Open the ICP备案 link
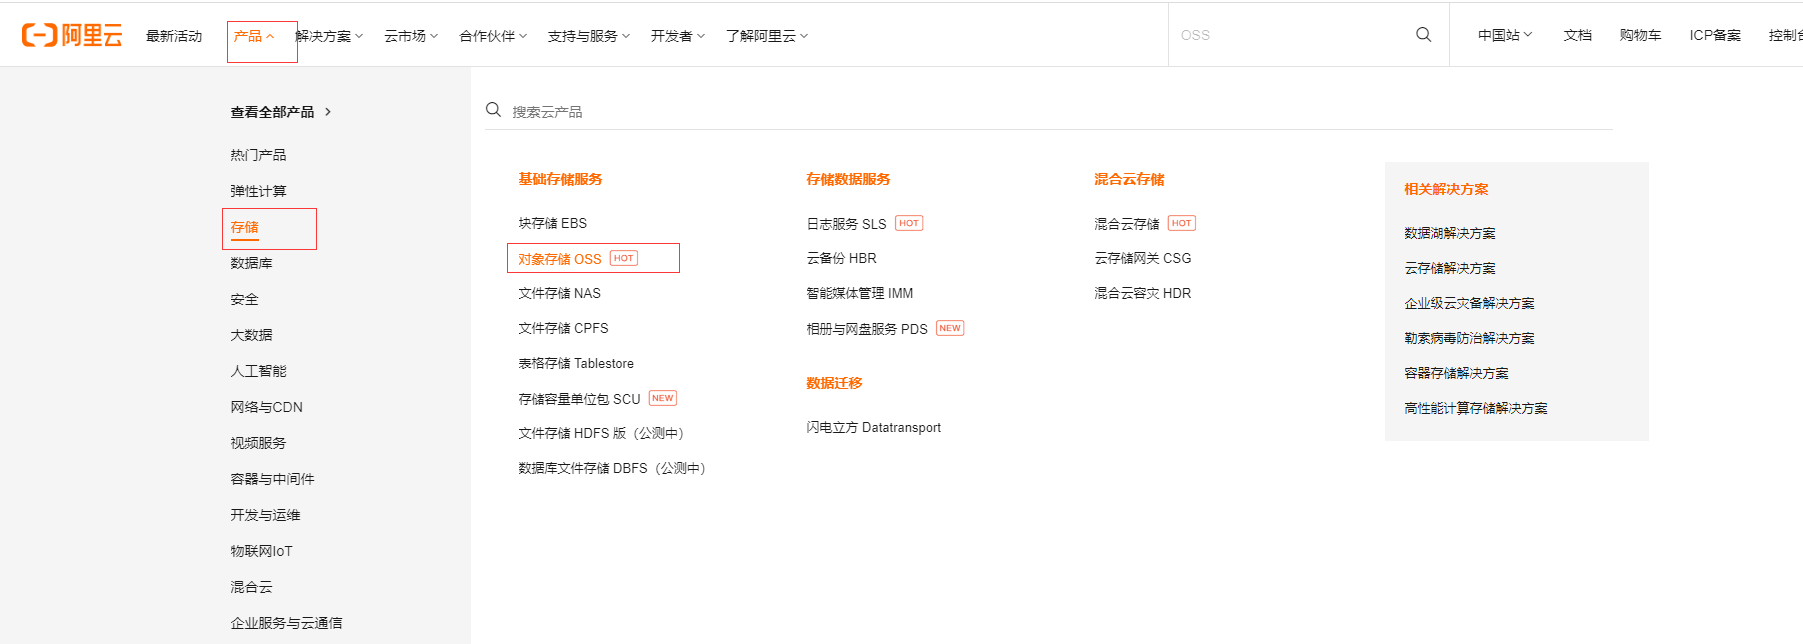Image resolution: width=1803 pixels, height=644 pixels. point(1715,35)
